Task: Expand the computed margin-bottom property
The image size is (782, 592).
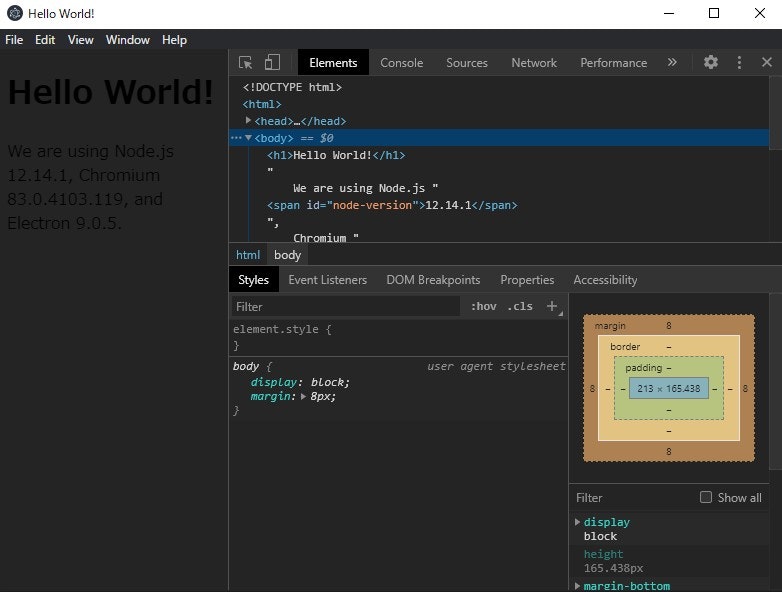Action: tap(578, 586)
